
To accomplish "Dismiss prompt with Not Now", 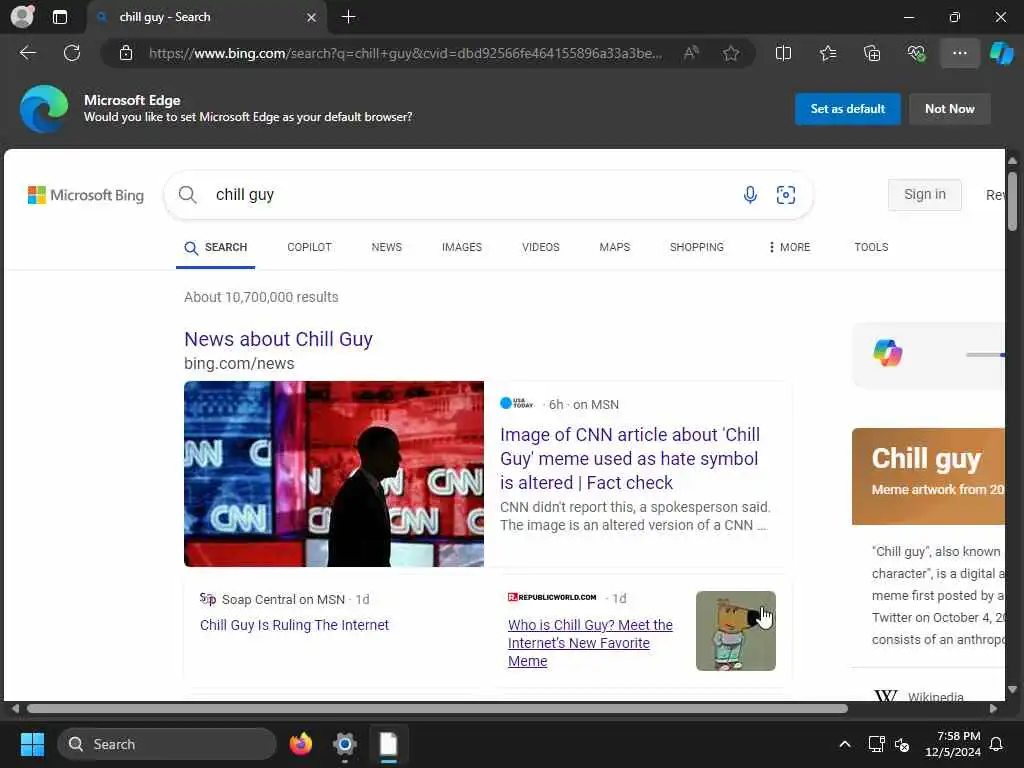I will click(950, 108).
